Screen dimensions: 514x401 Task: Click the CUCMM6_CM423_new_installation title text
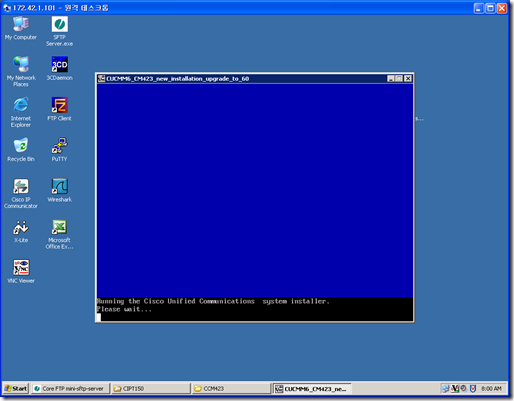point(178,79)
